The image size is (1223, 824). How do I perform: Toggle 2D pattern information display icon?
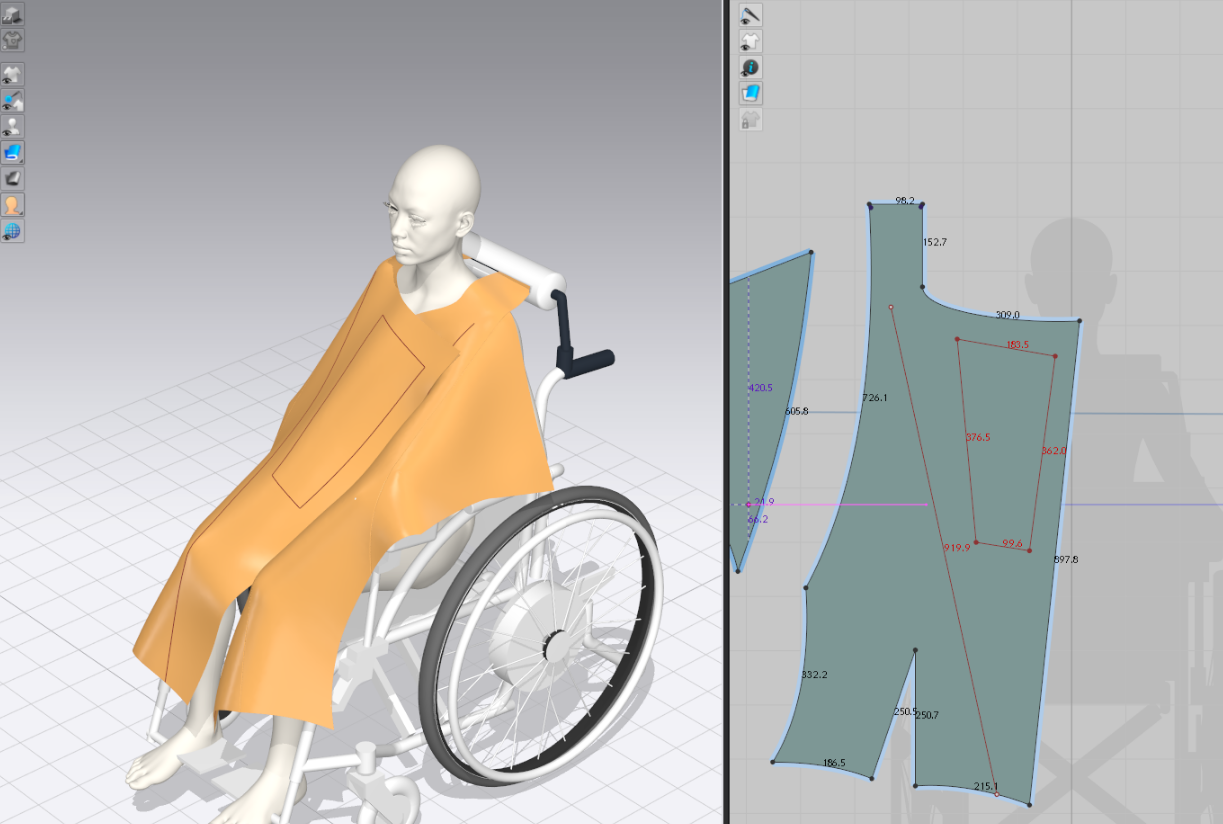coord(750,67)
